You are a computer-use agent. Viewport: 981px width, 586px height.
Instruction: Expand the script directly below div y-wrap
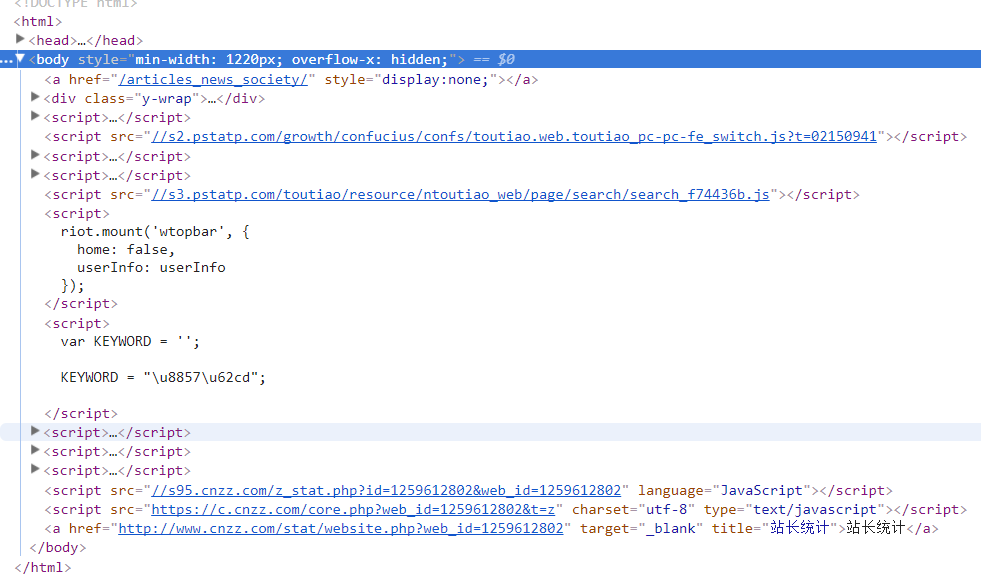tap(36, 117)
